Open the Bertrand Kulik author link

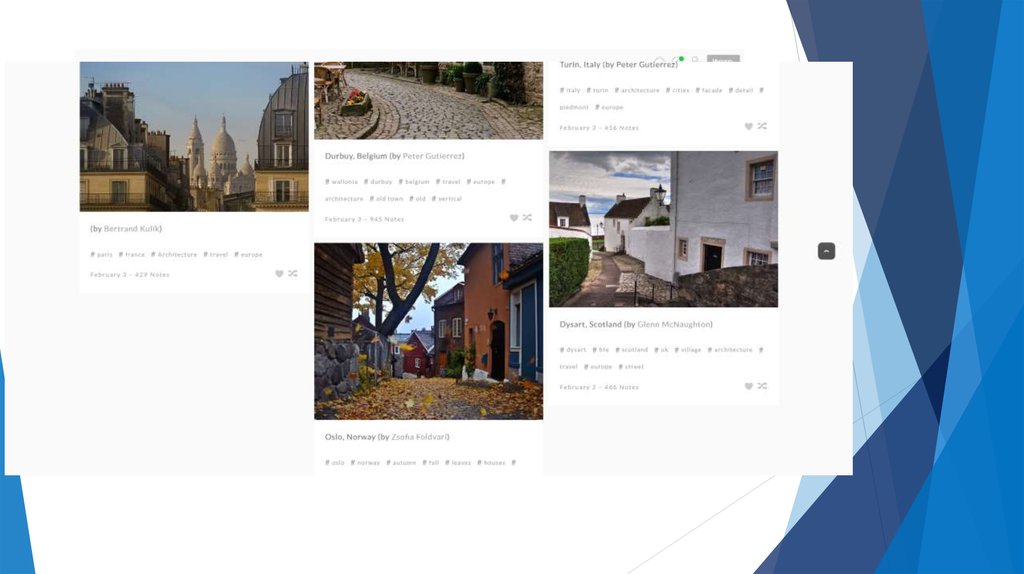[132, 229]
